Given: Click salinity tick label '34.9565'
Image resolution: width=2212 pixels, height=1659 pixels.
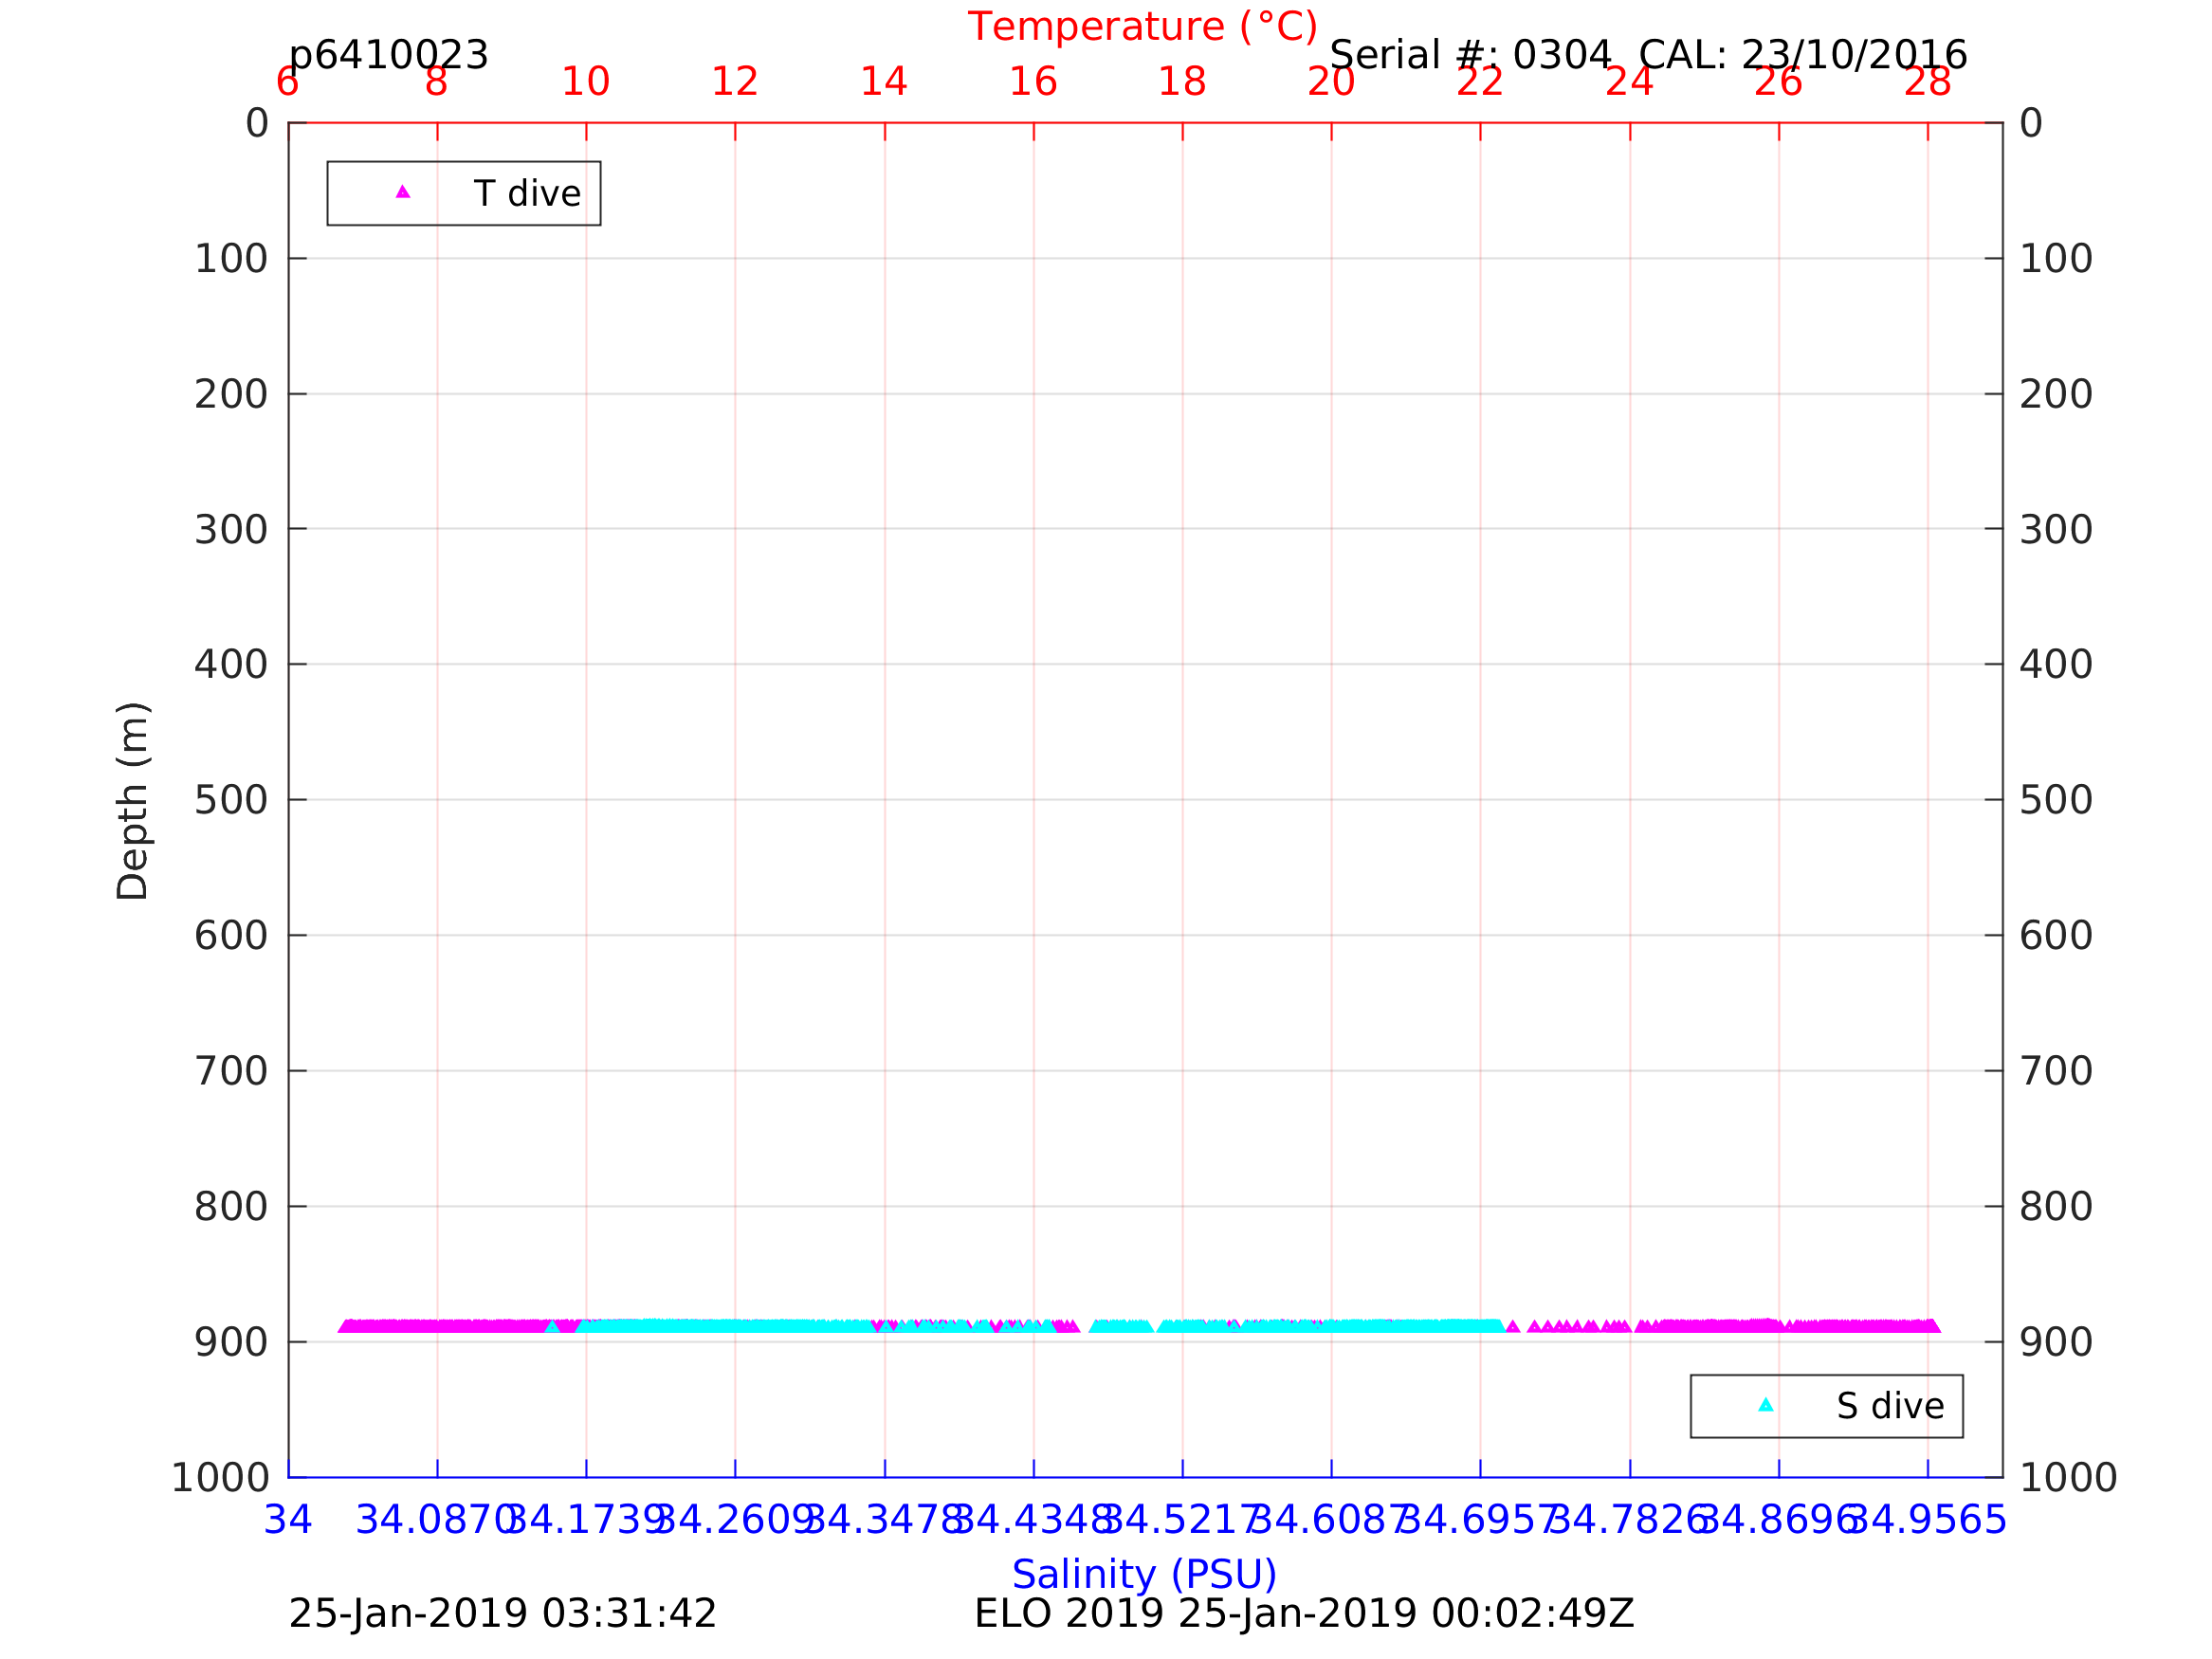Looking at the screenshot, I should point(1927,1520).
